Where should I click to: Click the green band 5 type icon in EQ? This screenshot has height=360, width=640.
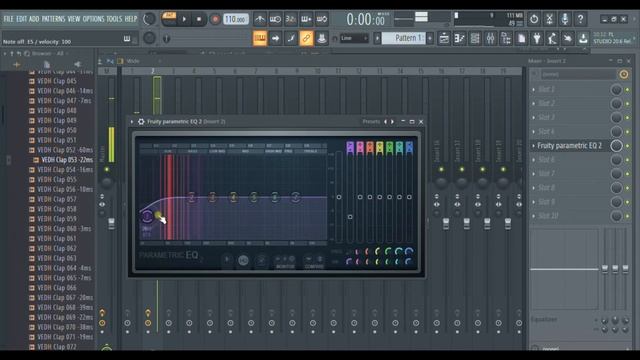pyautogui.click(x=389, y=147)
